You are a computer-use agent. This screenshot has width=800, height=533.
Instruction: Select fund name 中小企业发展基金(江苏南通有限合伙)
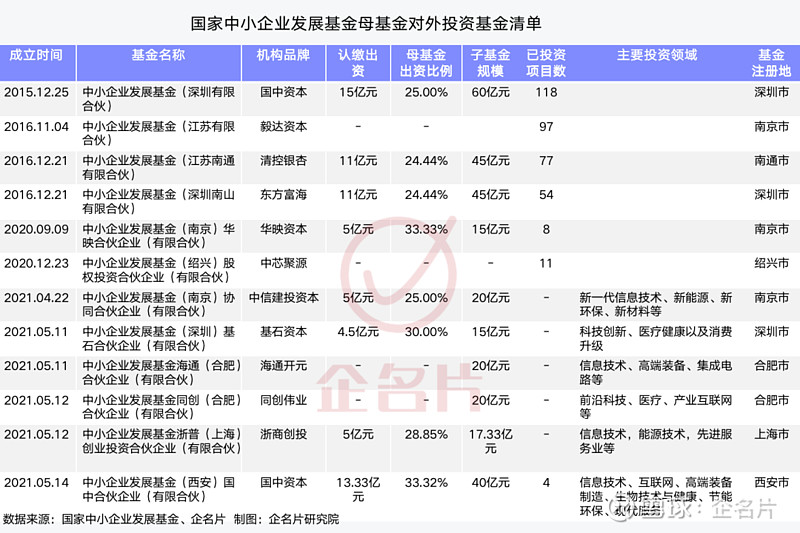158,167
